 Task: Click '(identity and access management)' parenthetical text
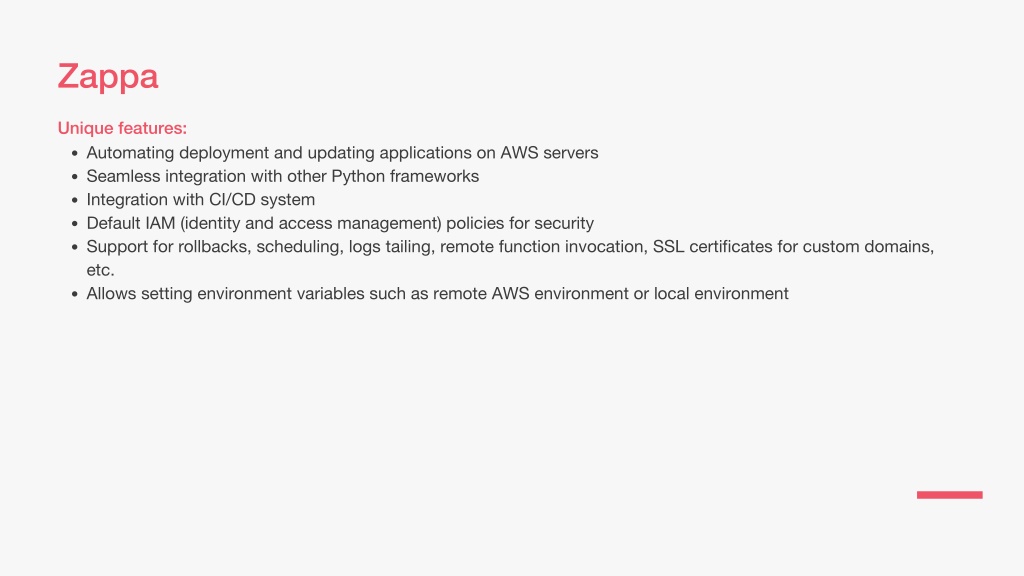(x=311, y=224)
